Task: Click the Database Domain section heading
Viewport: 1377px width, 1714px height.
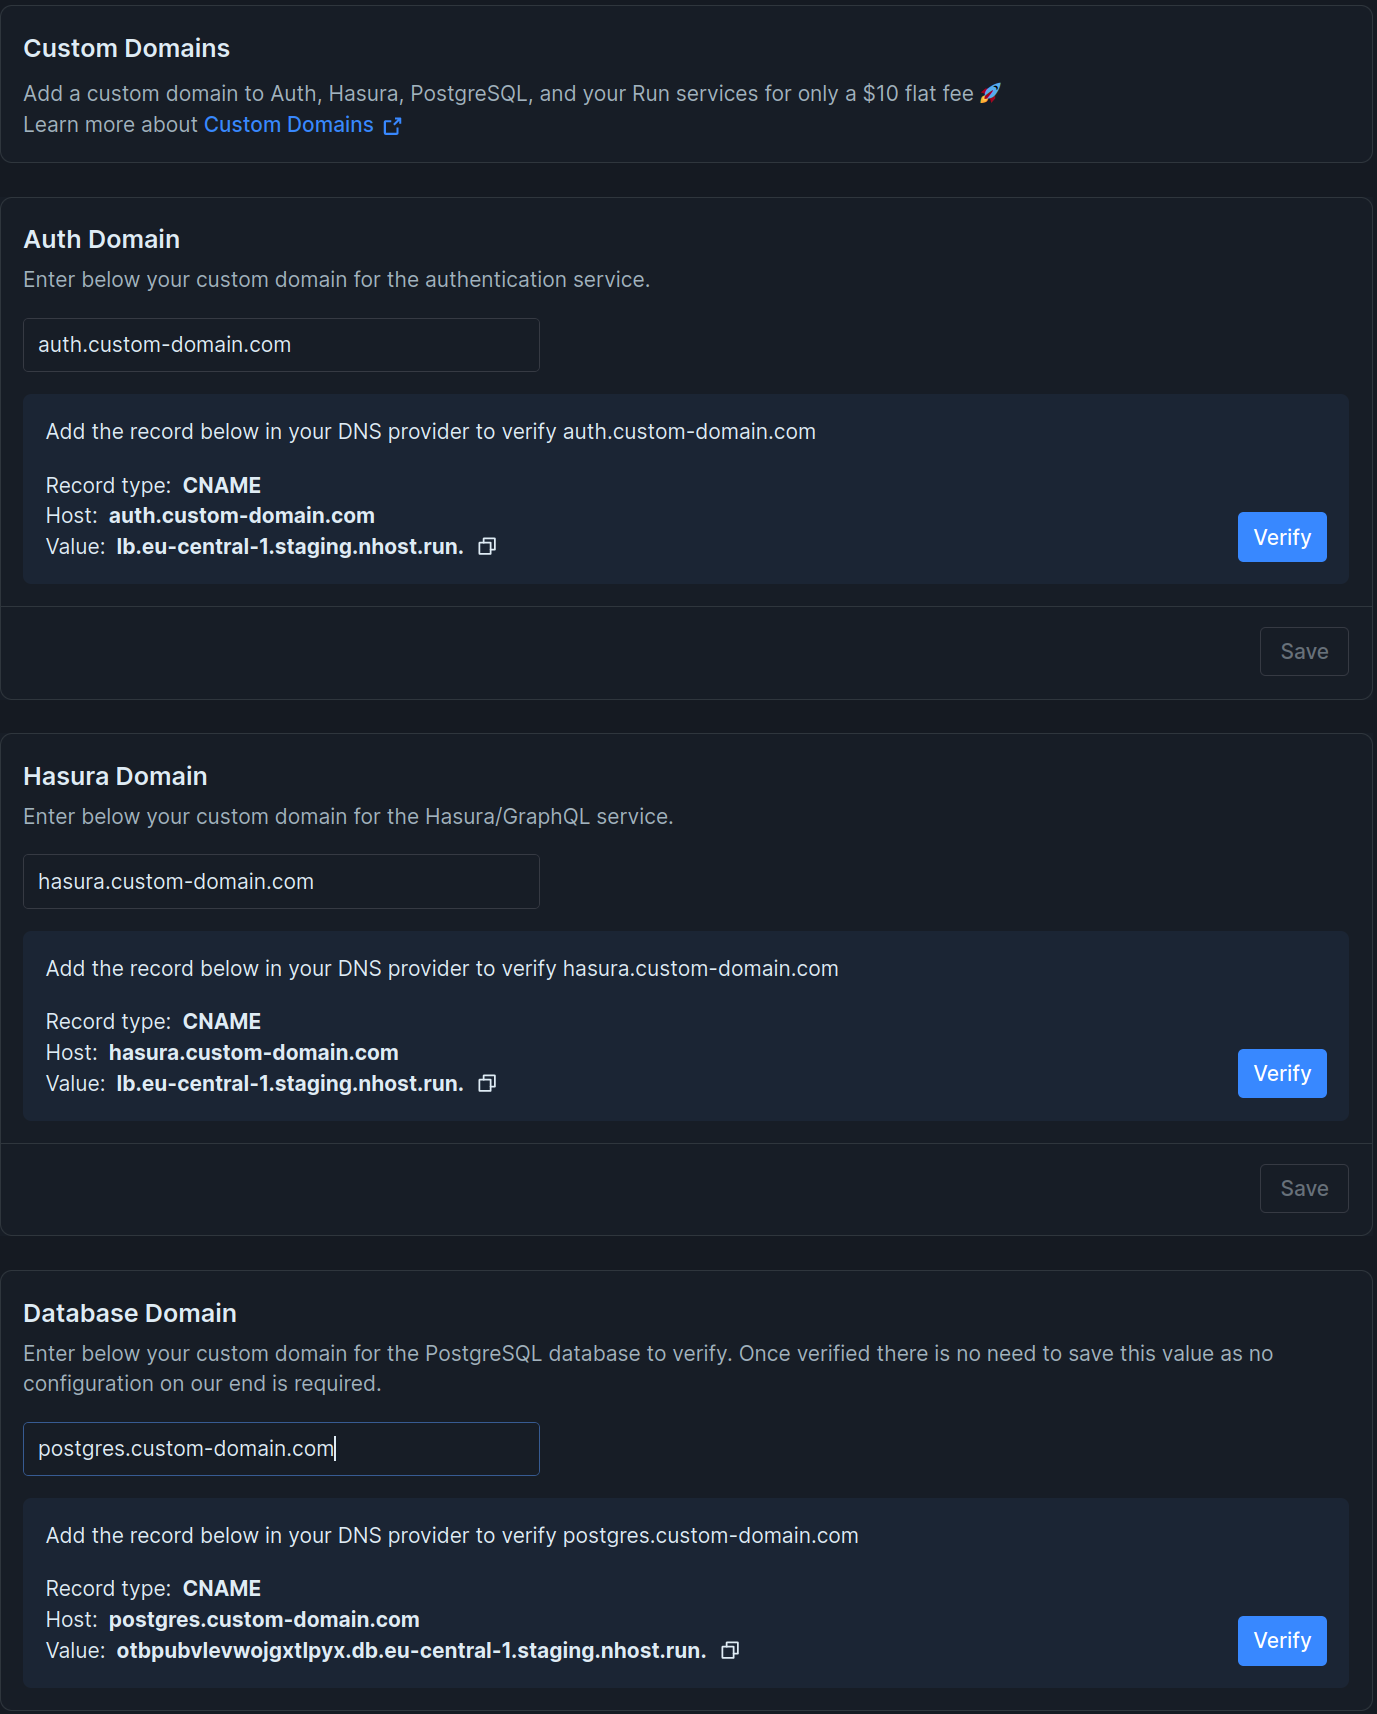Action: 129,1313
